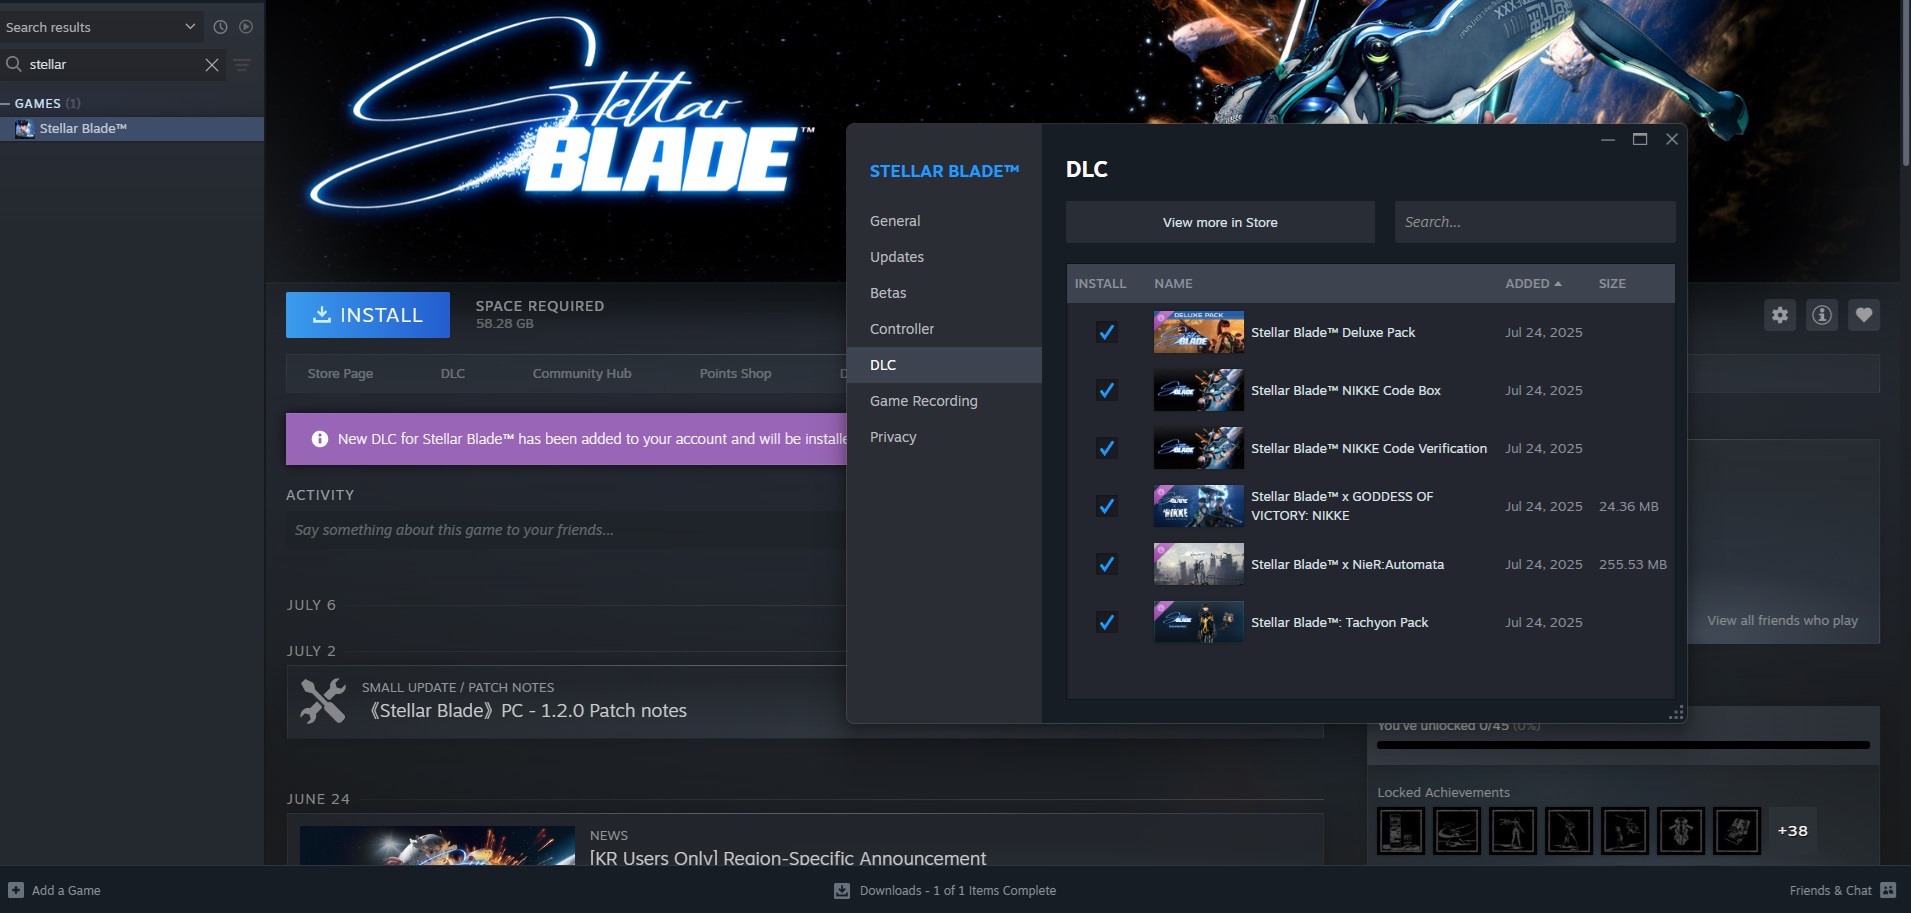The width and height of the screenshot is (1911, 913).
Task: Click the DLC Search field
Action: point(1535,222)
